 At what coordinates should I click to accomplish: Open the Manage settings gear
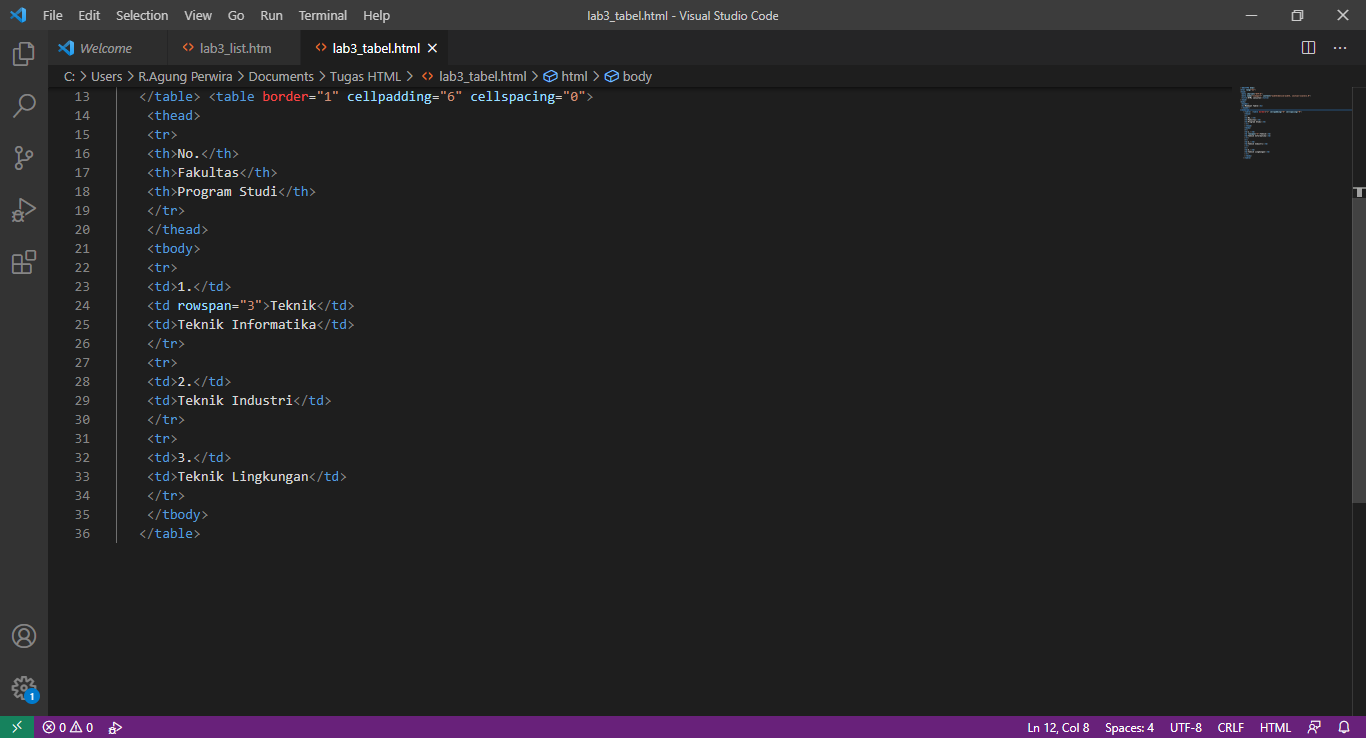(x=23, y=688)
